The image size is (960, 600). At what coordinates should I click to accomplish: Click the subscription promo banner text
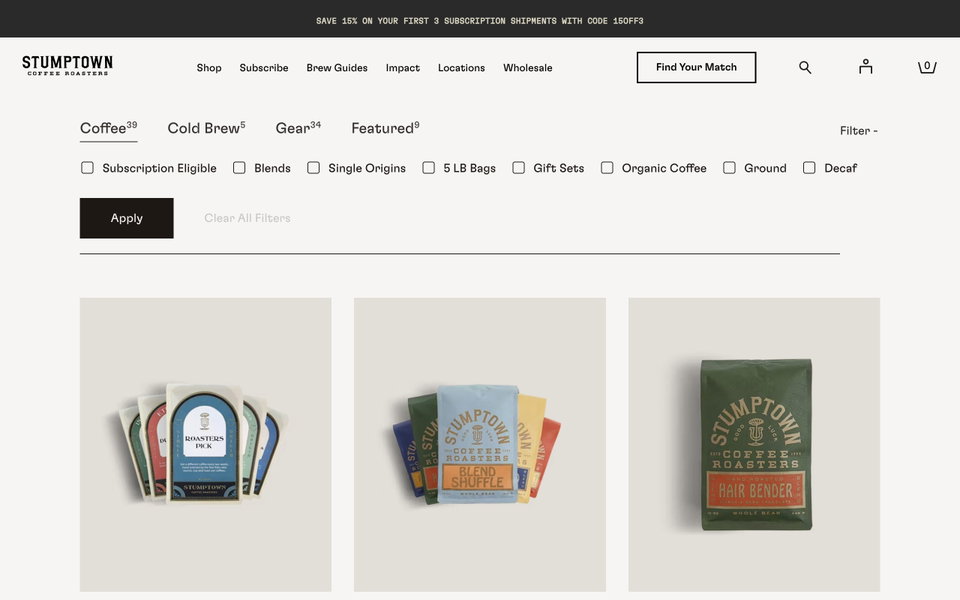[x=479, y=21]
